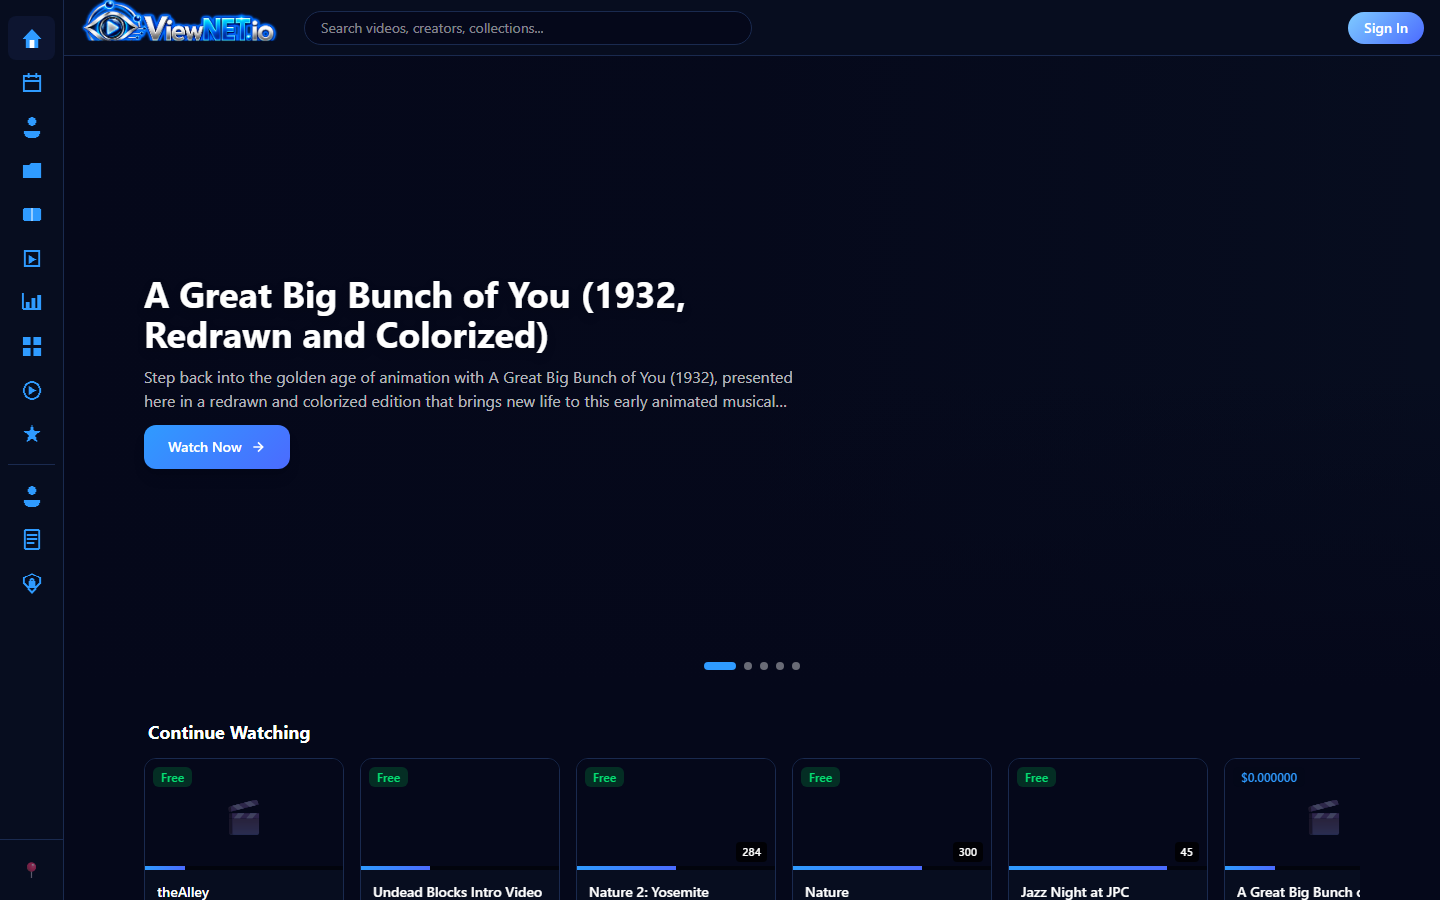The height and width of the screenshot is (900, 1440).
Task: Focus the search videos, creators, collections field
Action: tap(528, 28)
